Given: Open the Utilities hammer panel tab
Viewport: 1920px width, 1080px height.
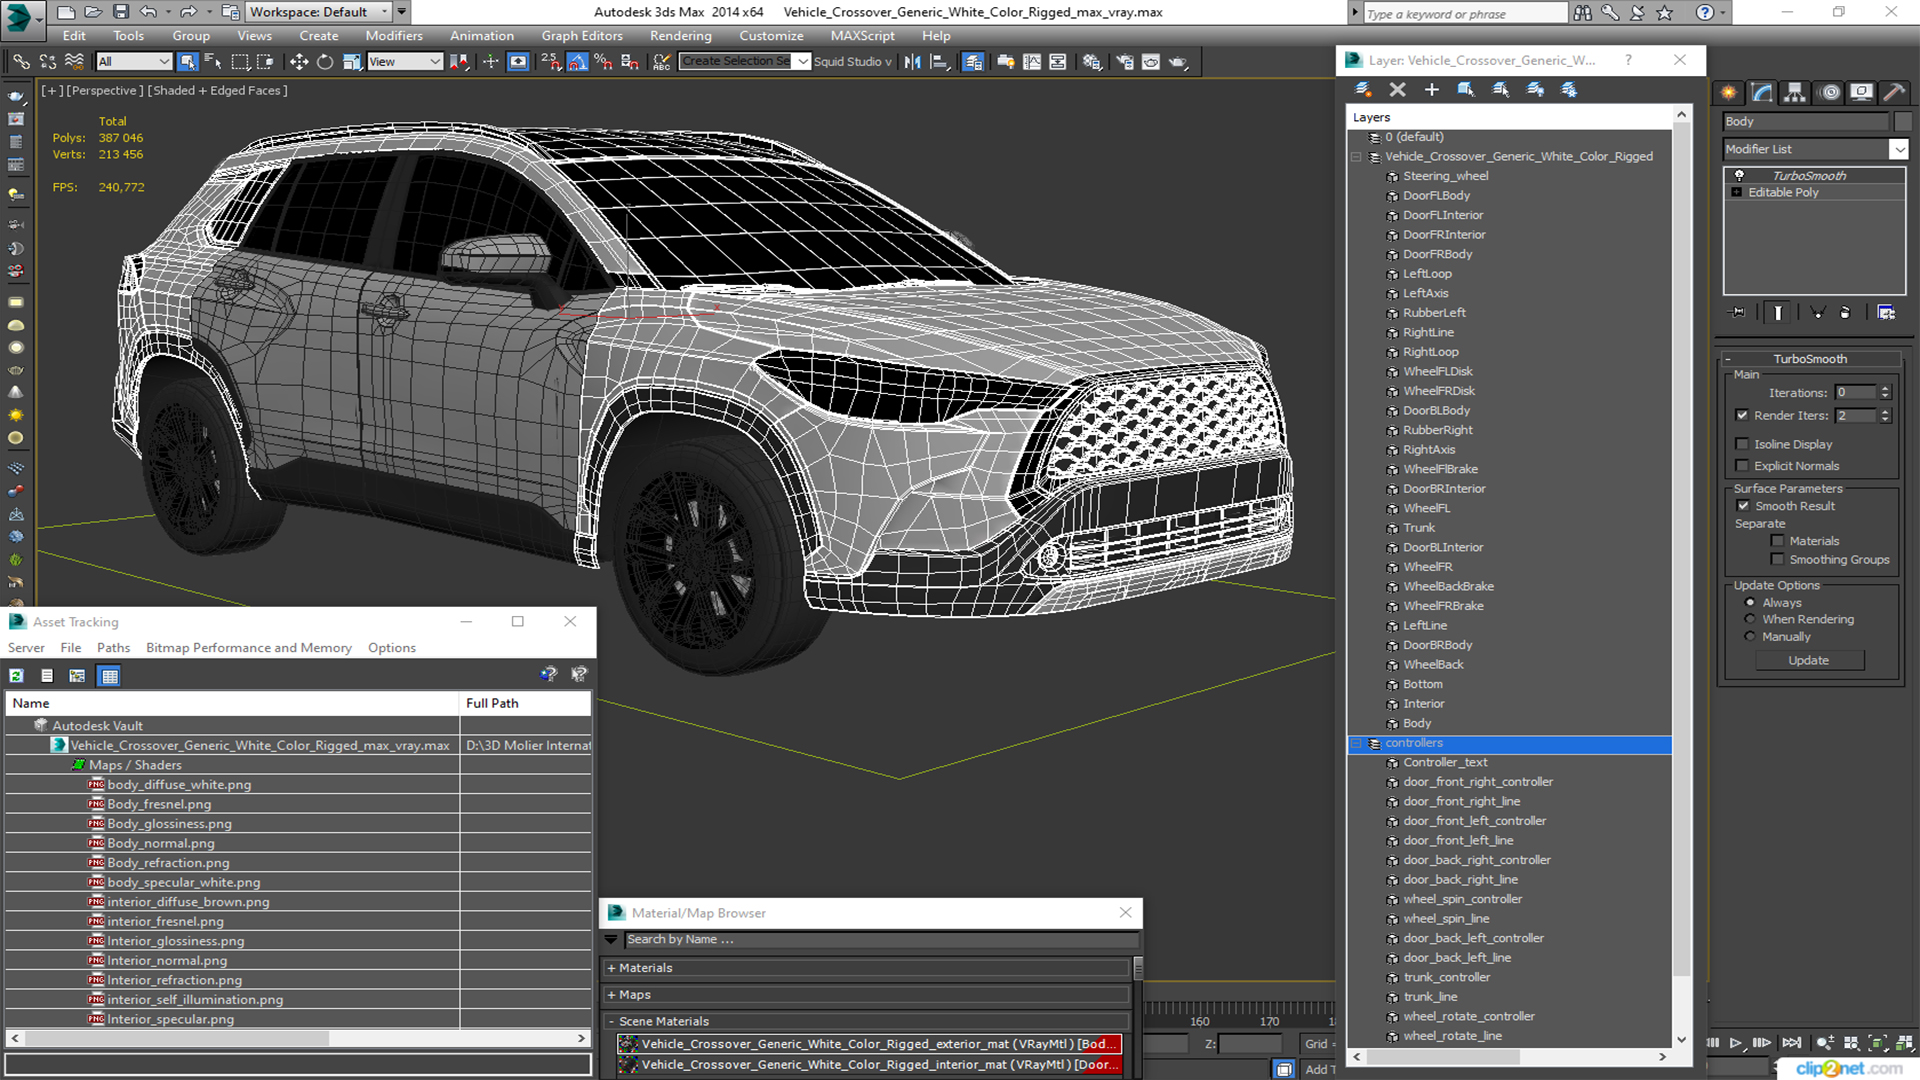Looking at the screenshot, I should (1894, 93).
